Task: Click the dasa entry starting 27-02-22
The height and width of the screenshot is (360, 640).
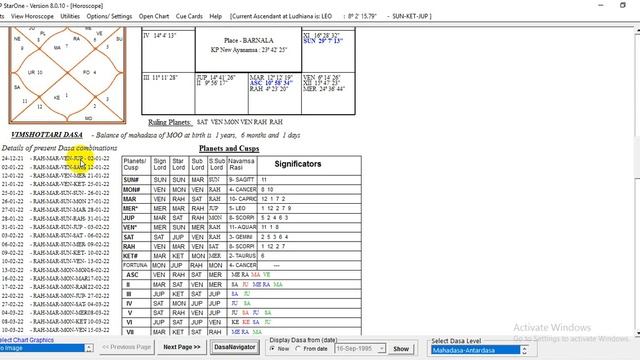Action: tap(56, 304)
